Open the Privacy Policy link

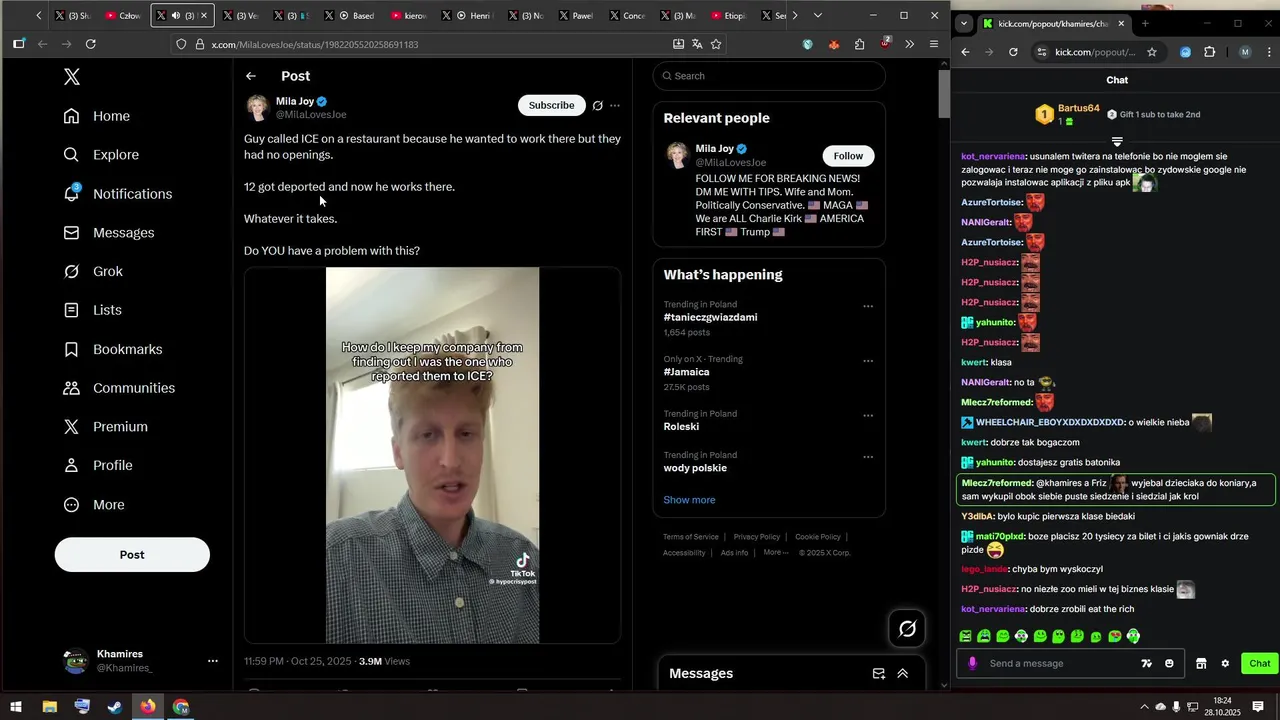pyautogui.click(x=757, y=537)
